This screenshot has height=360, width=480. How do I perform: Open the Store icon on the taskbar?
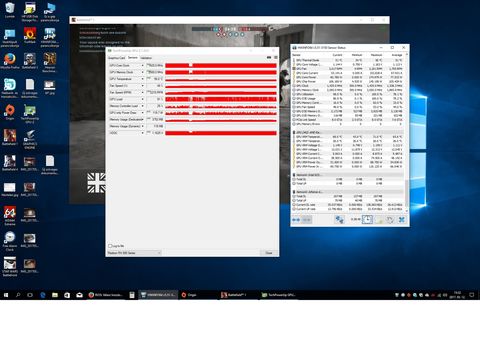(67, 295)
